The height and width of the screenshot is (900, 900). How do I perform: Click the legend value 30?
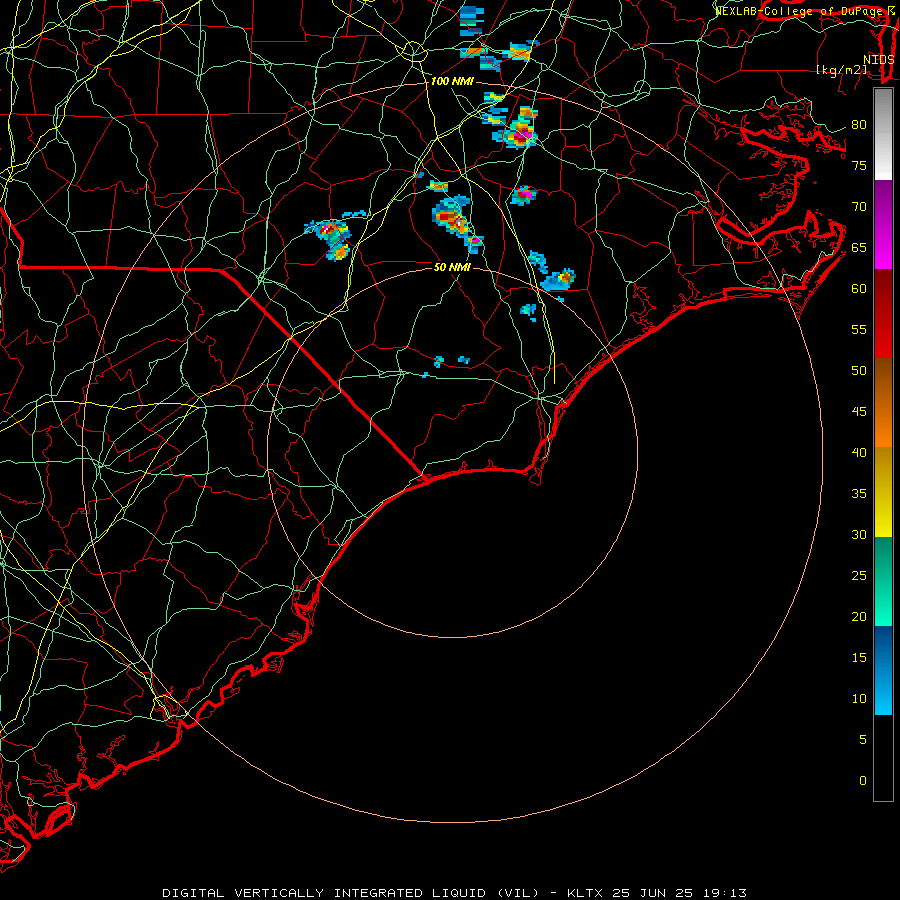(859, 534)
